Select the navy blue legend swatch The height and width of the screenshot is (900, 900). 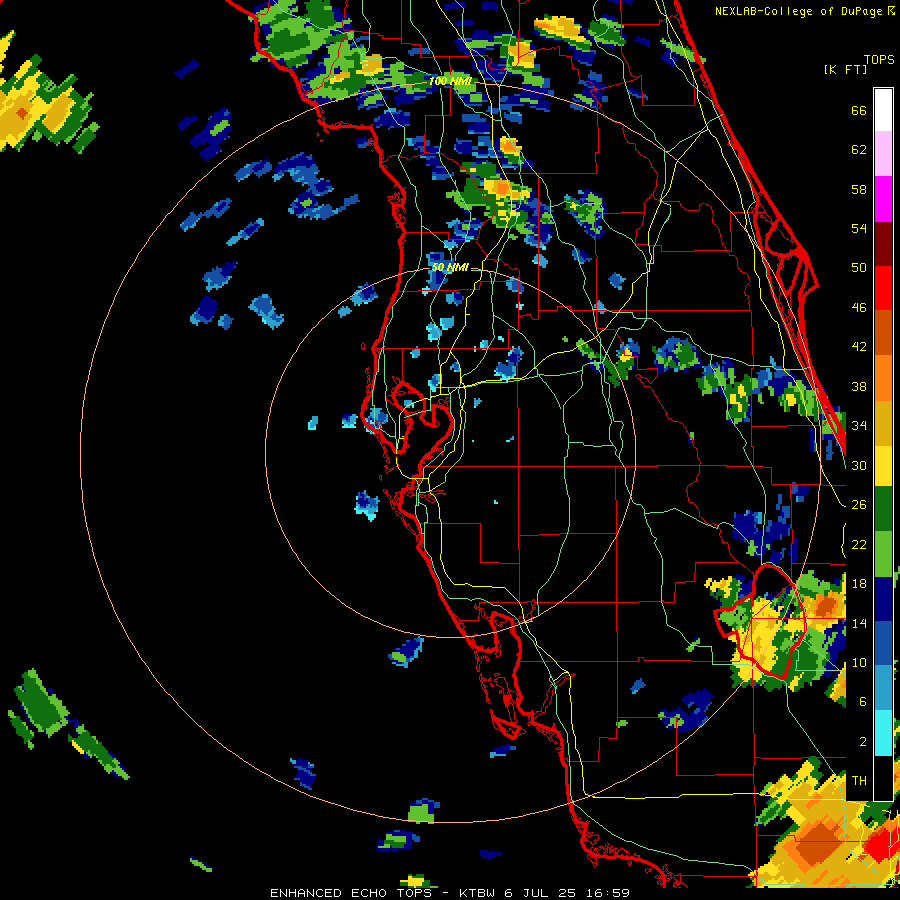(883, 599)
